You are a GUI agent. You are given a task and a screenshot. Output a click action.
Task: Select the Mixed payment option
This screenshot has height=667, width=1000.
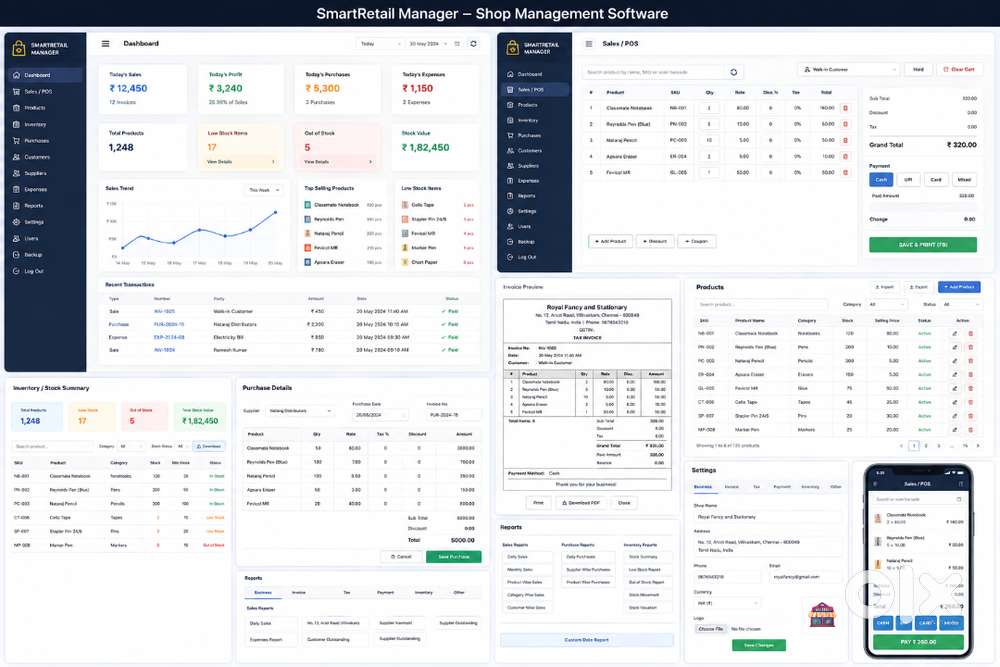pyautogui.click(x=964, y=180)
